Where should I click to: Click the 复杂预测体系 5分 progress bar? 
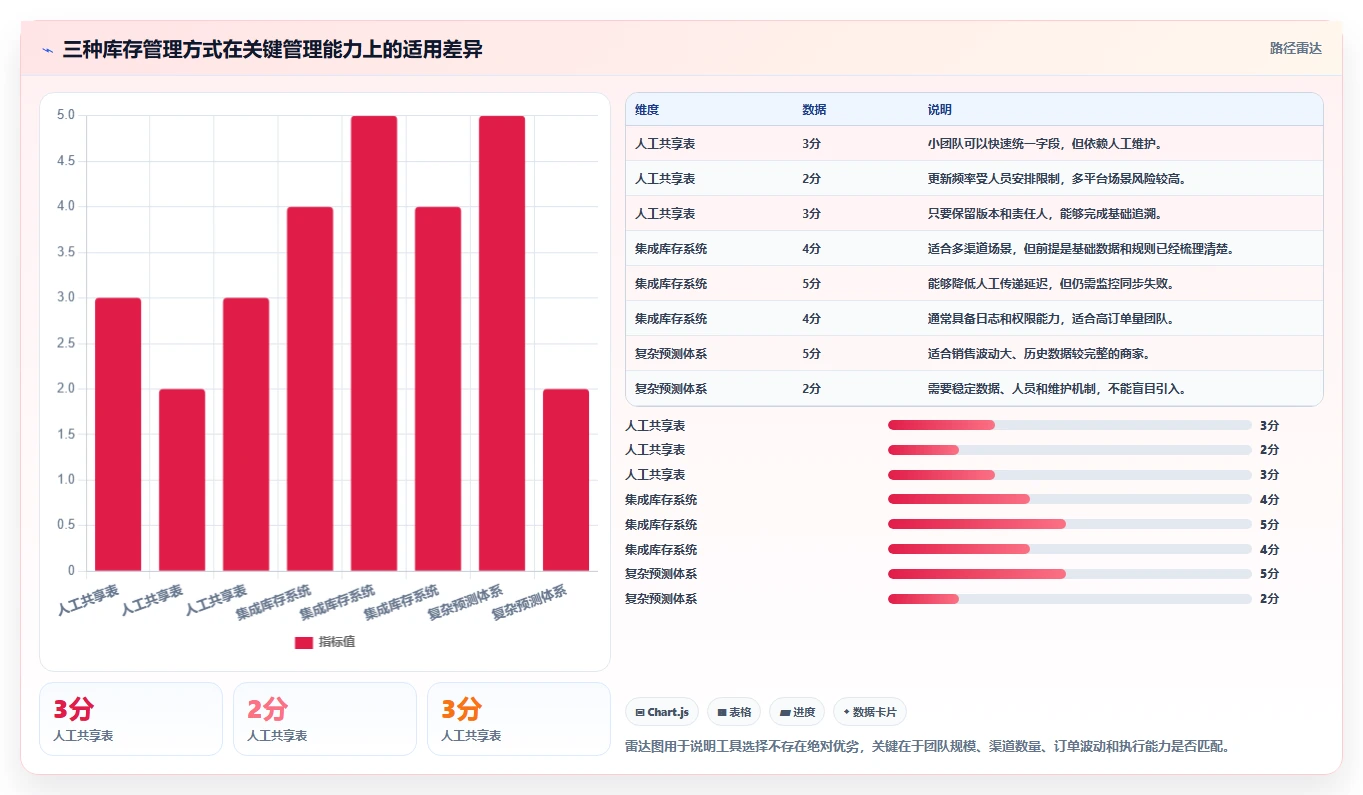[x=1070, y=574]
